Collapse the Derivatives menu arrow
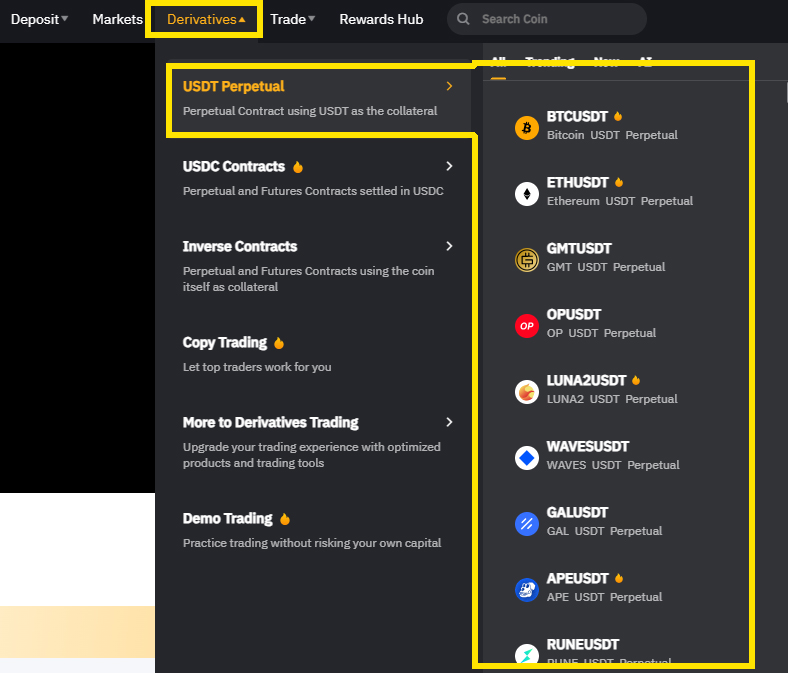 point(242,19)
